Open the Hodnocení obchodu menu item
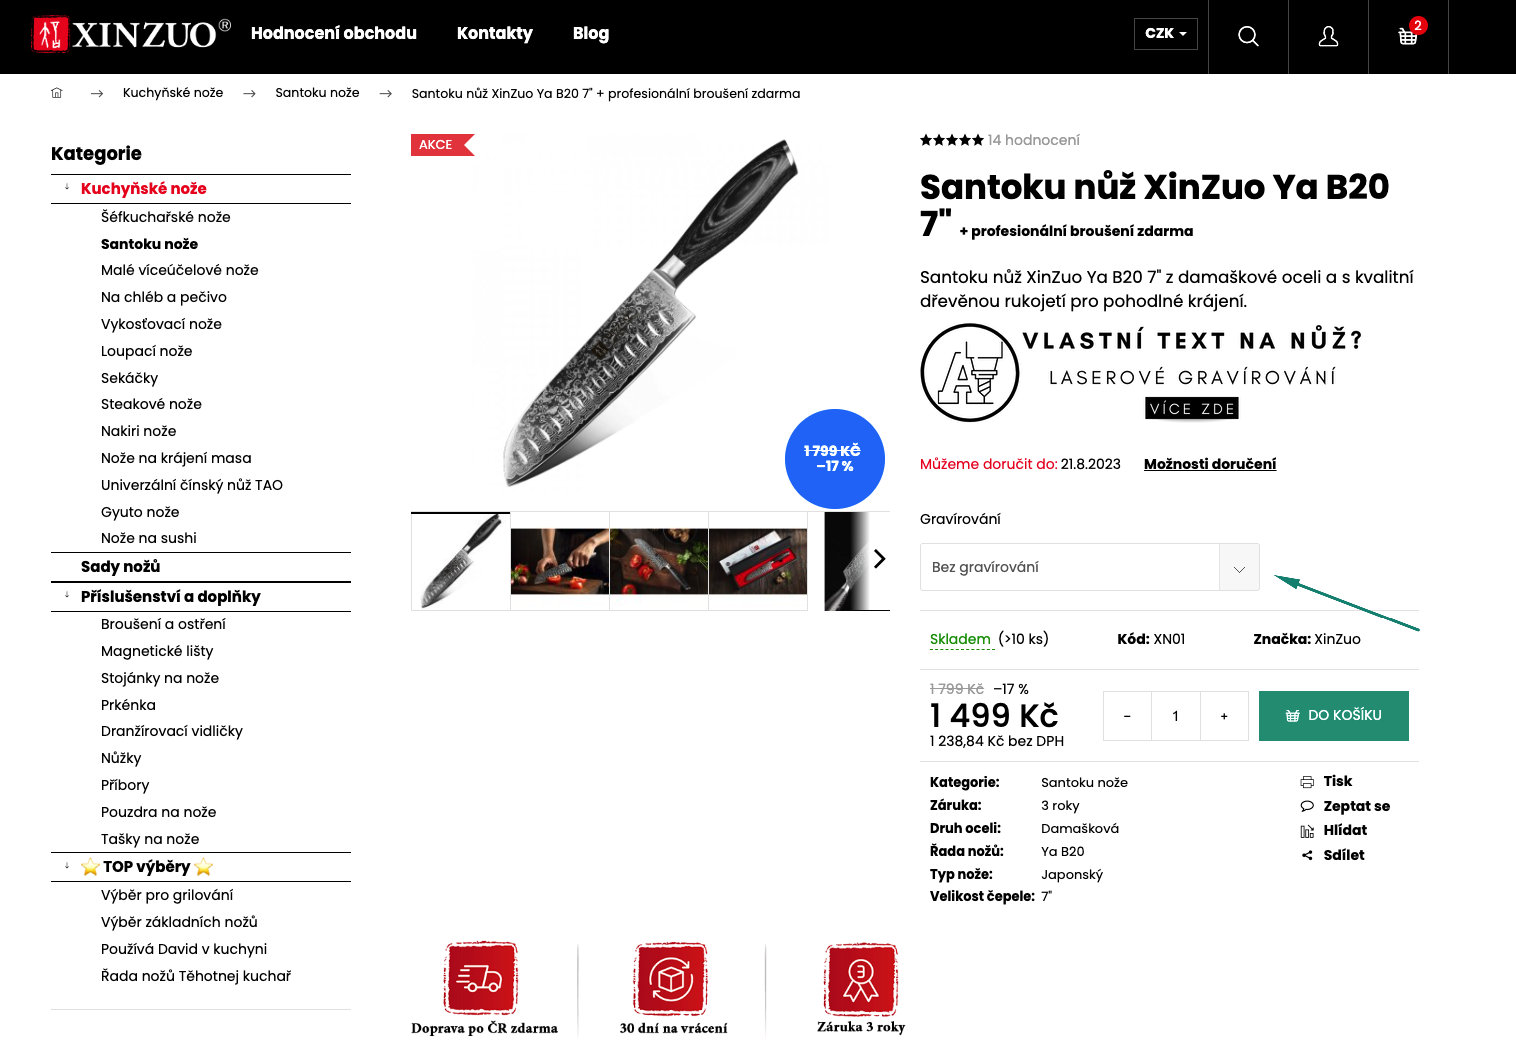The height and width of the screenshot is (1040, 1516). [334, 33]
